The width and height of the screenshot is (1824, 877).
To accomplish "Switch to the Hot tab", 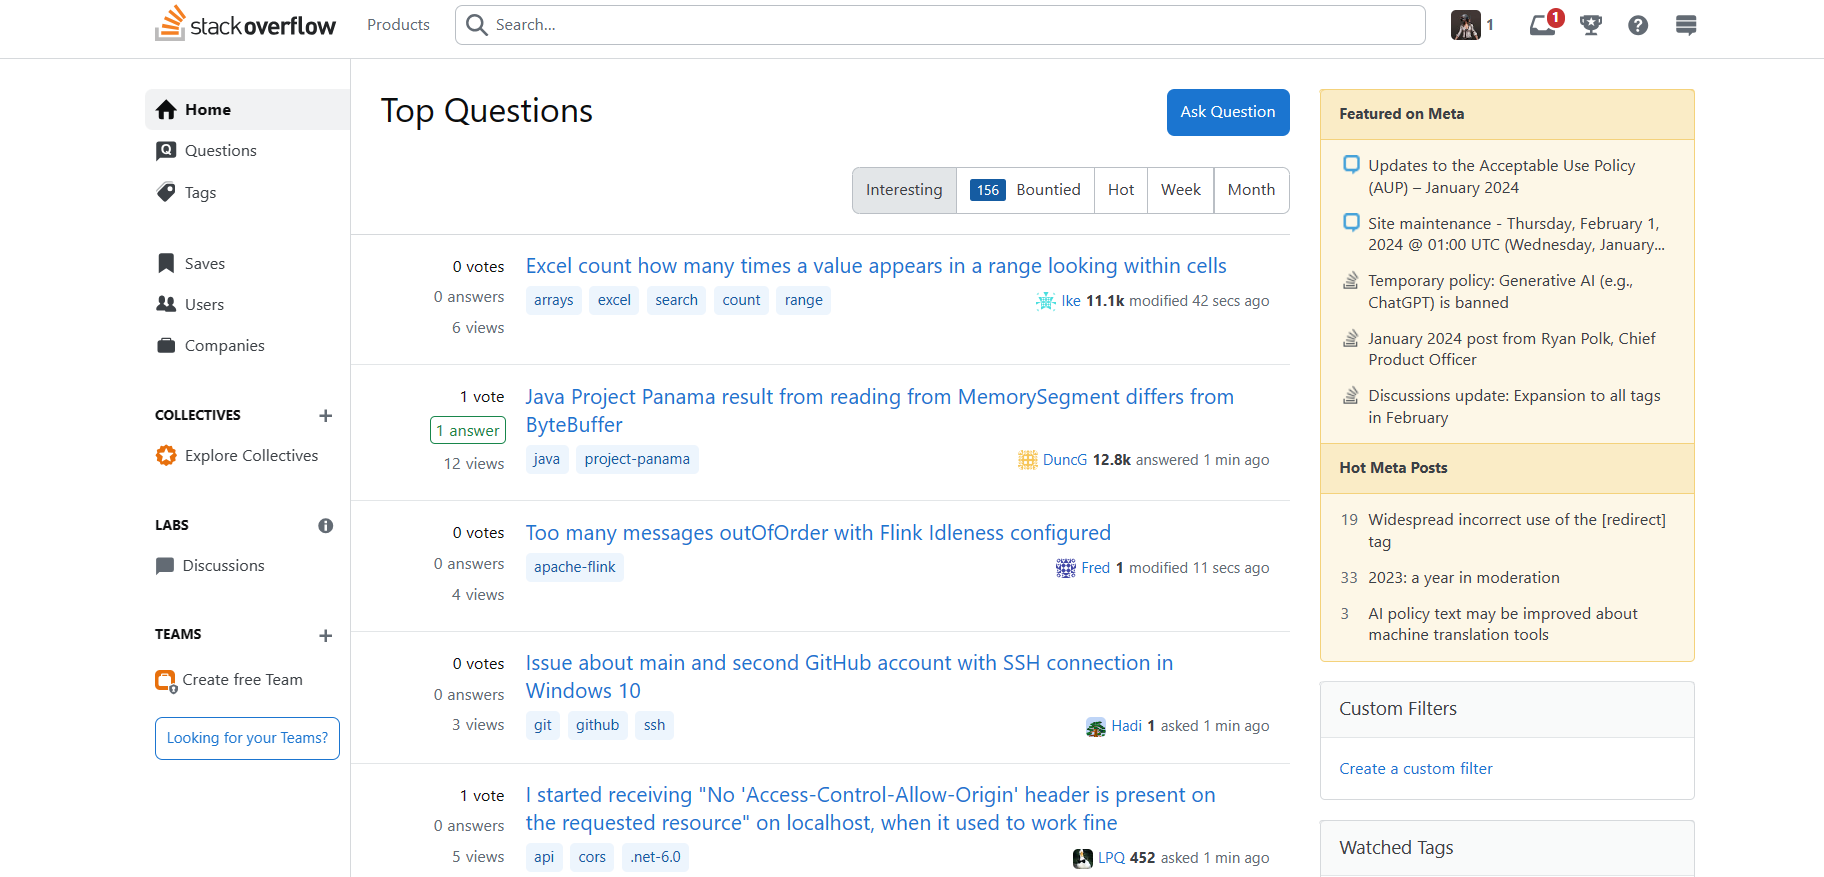I will tap(1121, 190).
